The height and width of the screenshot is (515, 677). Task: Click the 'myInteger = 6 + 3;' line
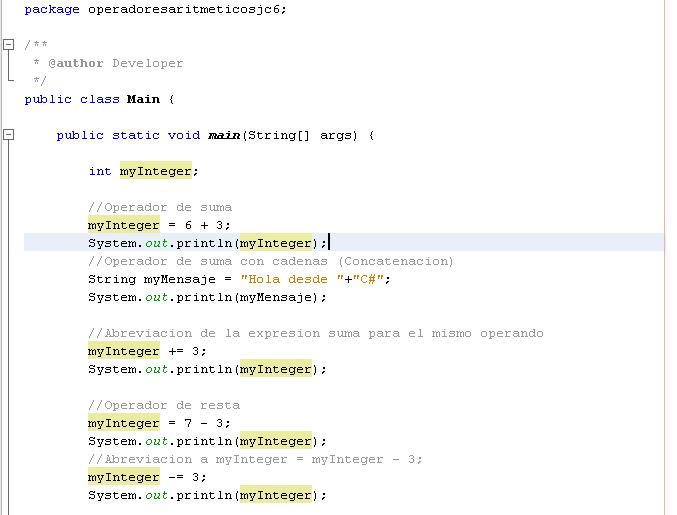[x=159, y=225]
